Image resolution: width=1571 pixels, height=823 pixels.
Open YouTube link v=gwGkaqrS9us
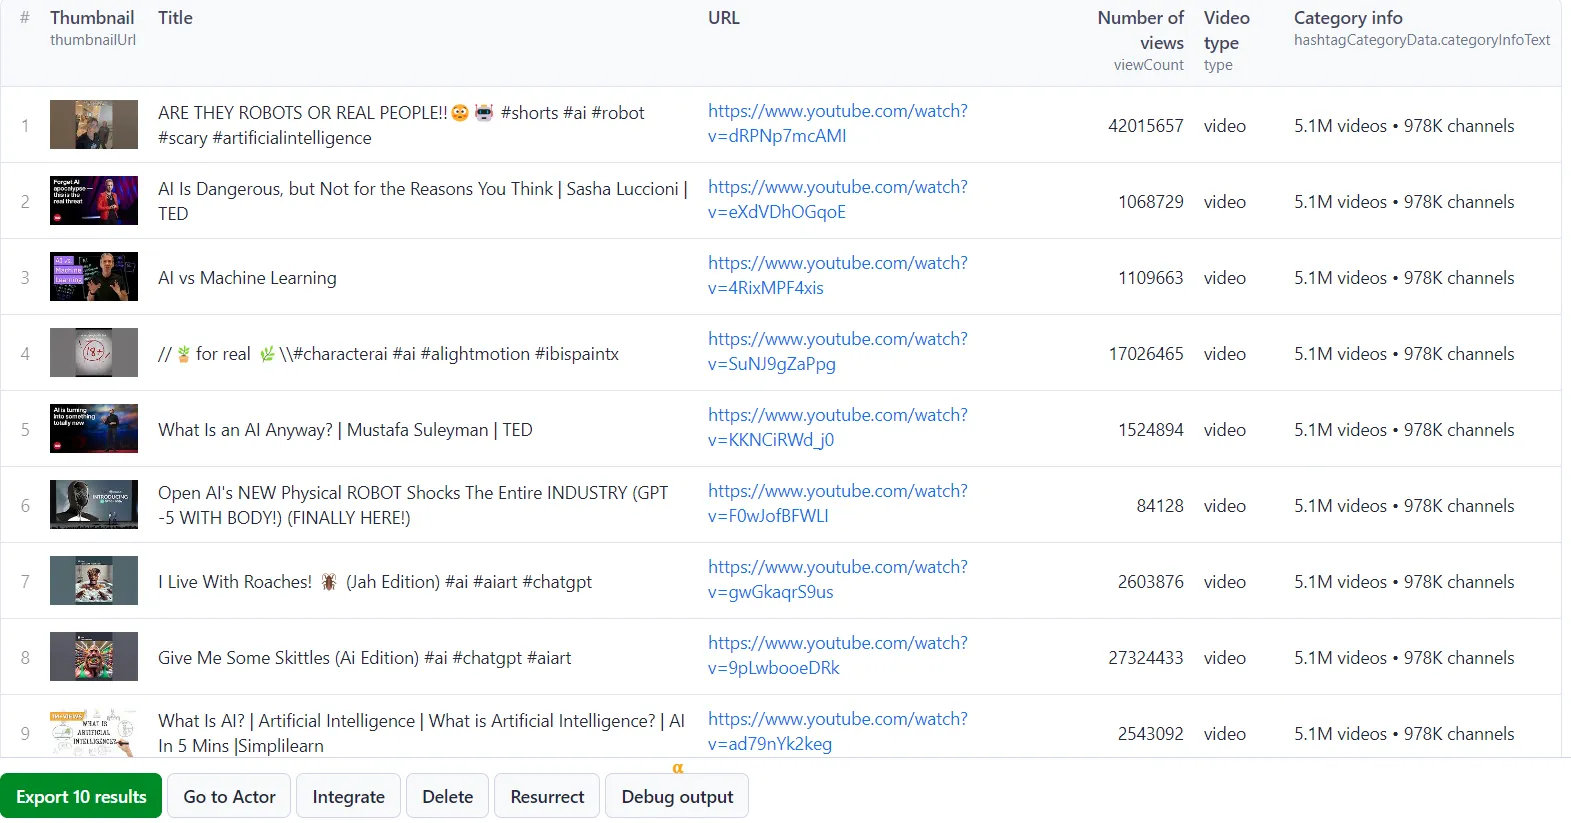click(838, 580)
